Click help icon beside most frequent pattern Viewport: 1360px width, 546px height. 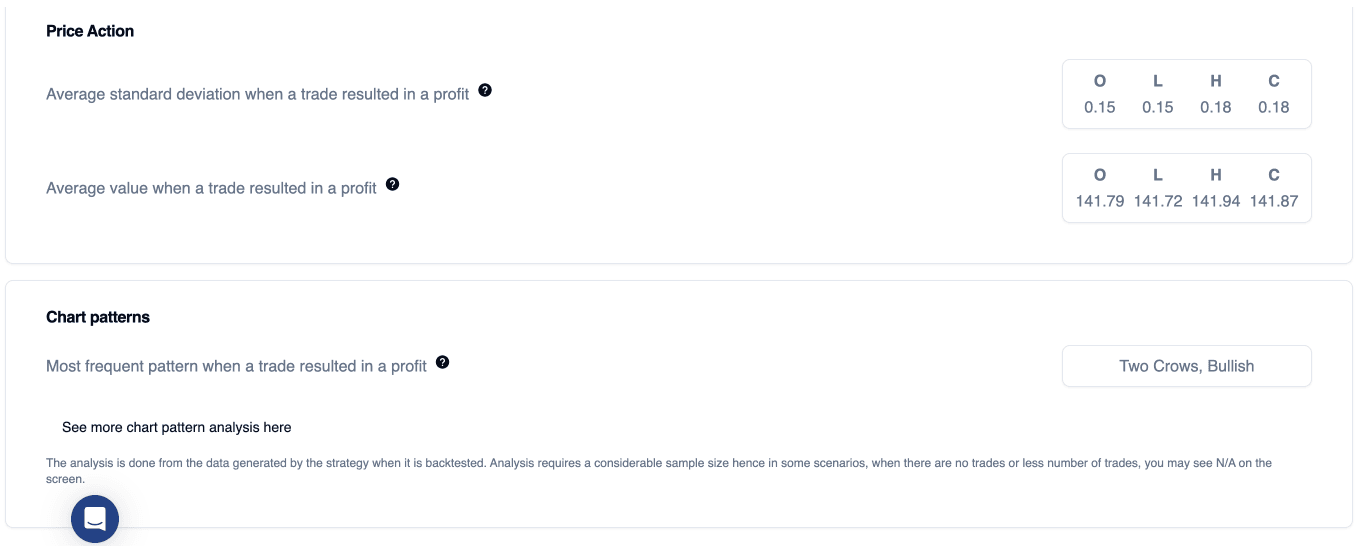443,362
